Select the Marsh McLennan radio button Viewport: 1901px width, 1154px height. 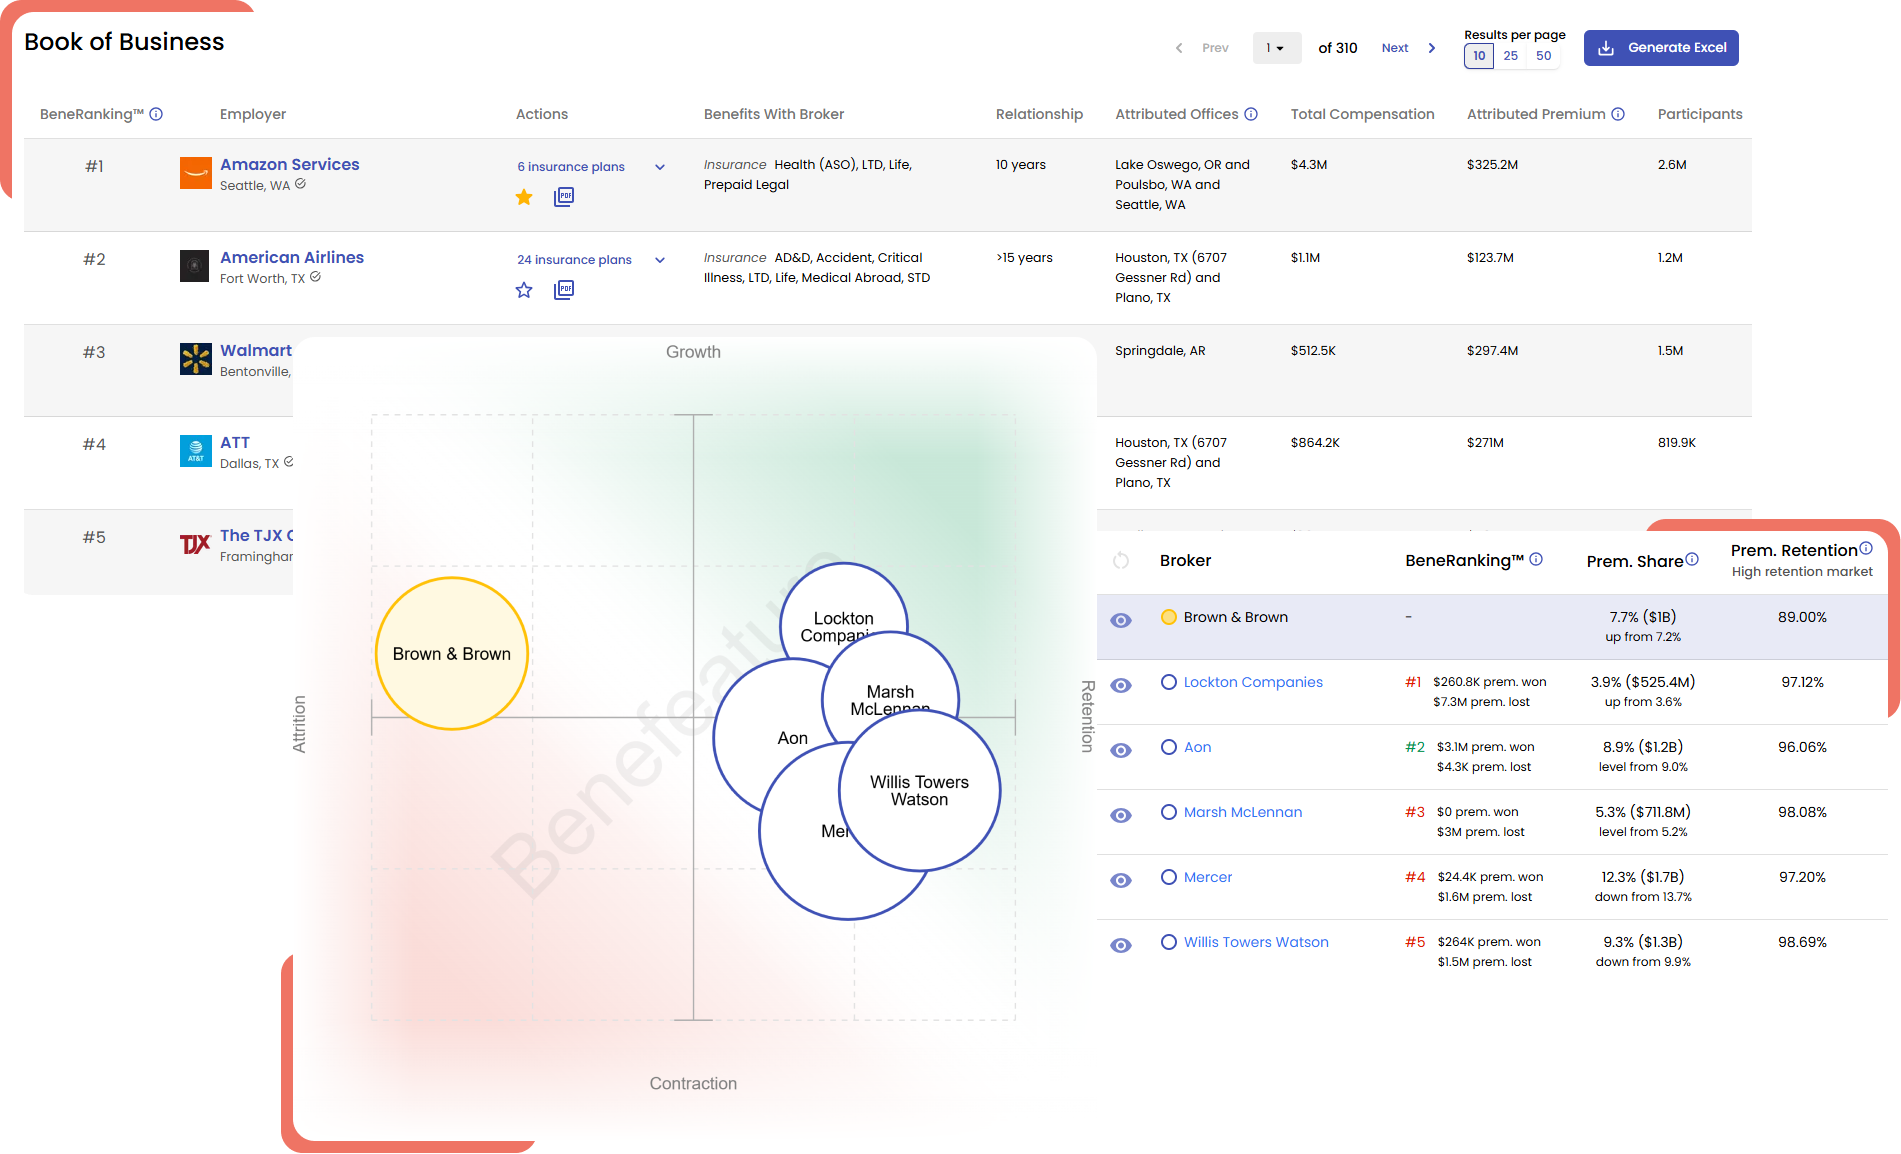coord(1169,812)
